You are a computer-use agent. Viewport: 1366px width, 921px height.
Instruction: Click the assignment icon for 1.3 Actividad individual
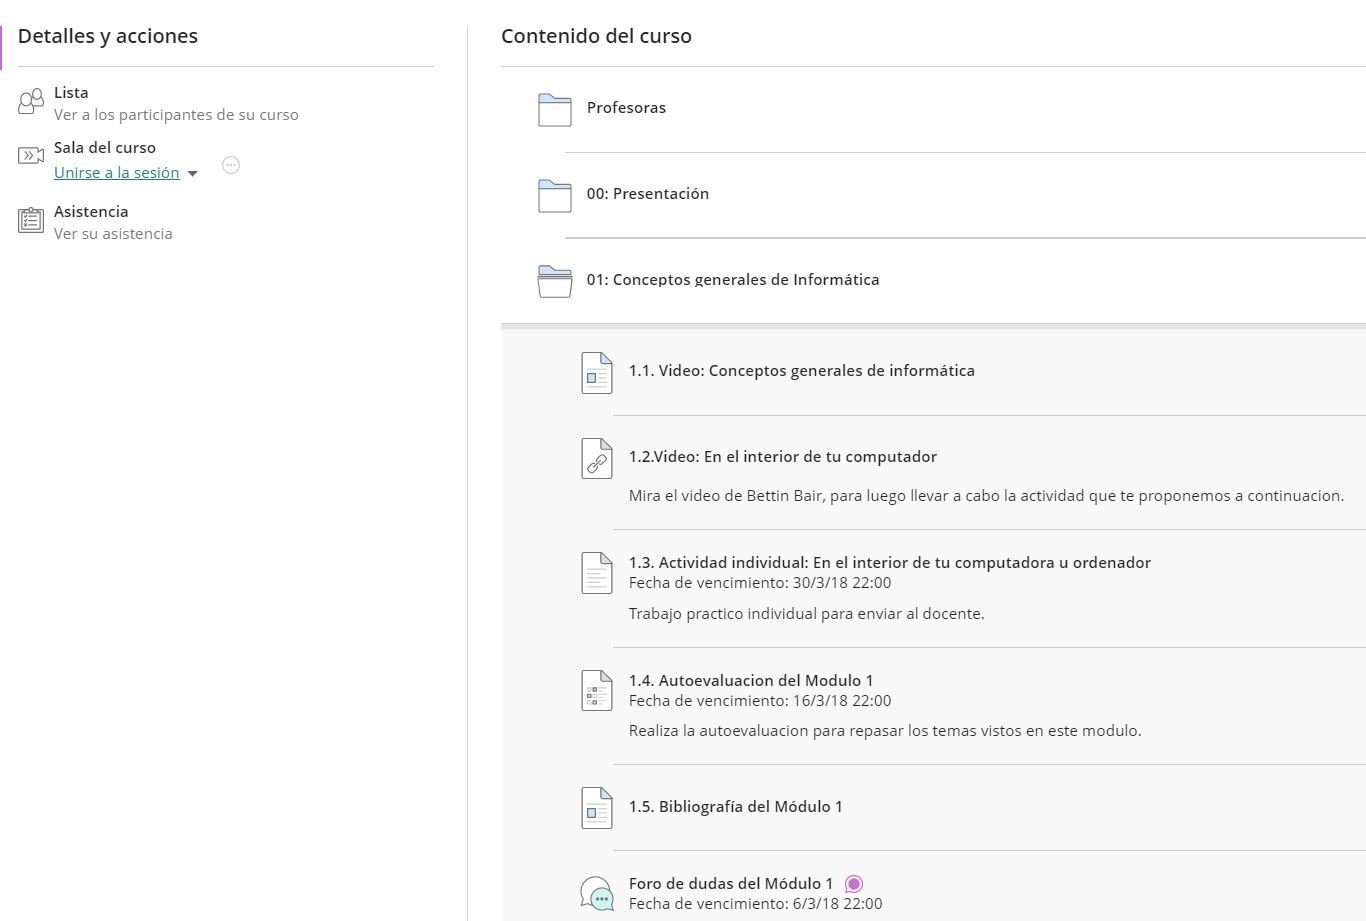point(597,573)
